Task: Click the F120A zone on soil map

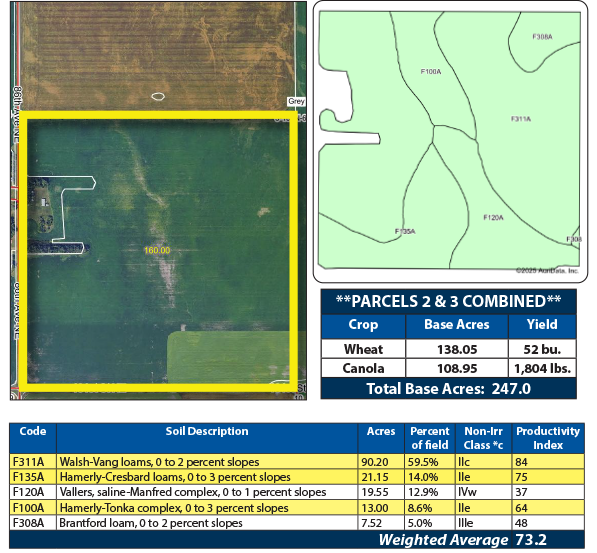Action: point(493,217)
